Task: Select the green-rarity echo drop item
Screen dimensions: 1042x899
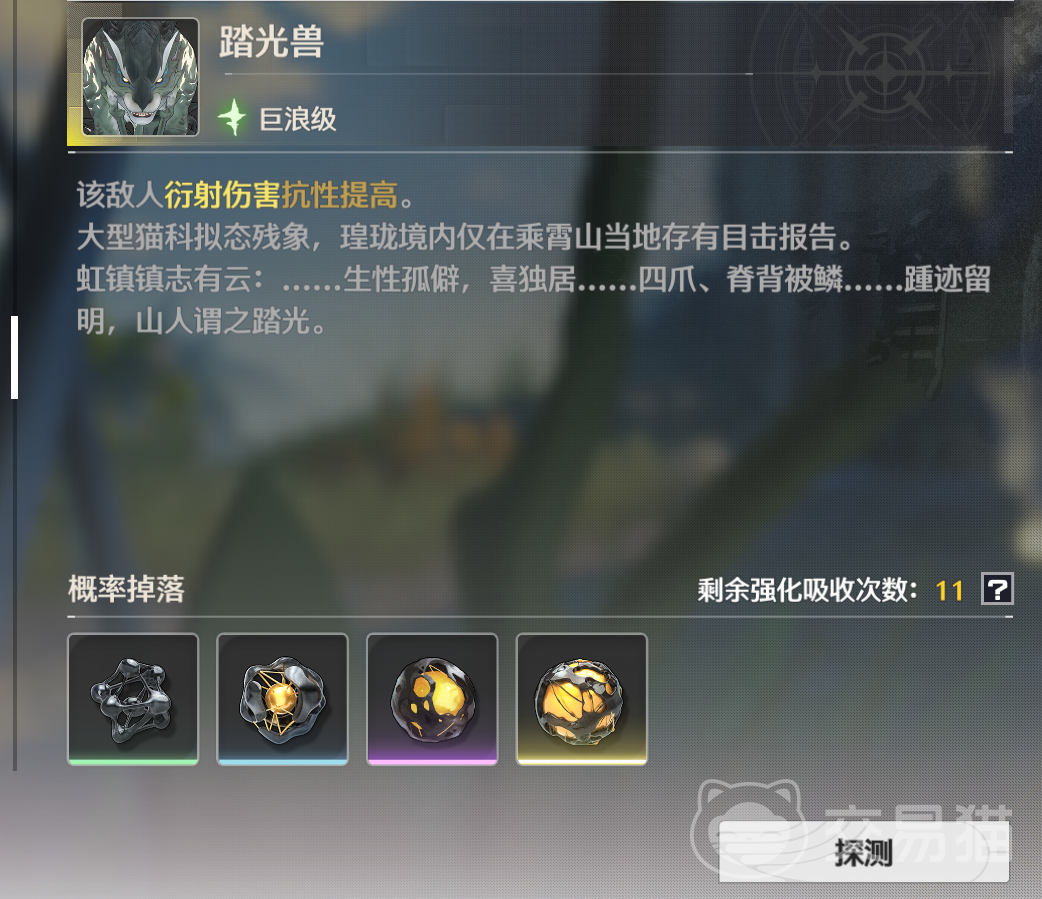Action: coord(133,699)
